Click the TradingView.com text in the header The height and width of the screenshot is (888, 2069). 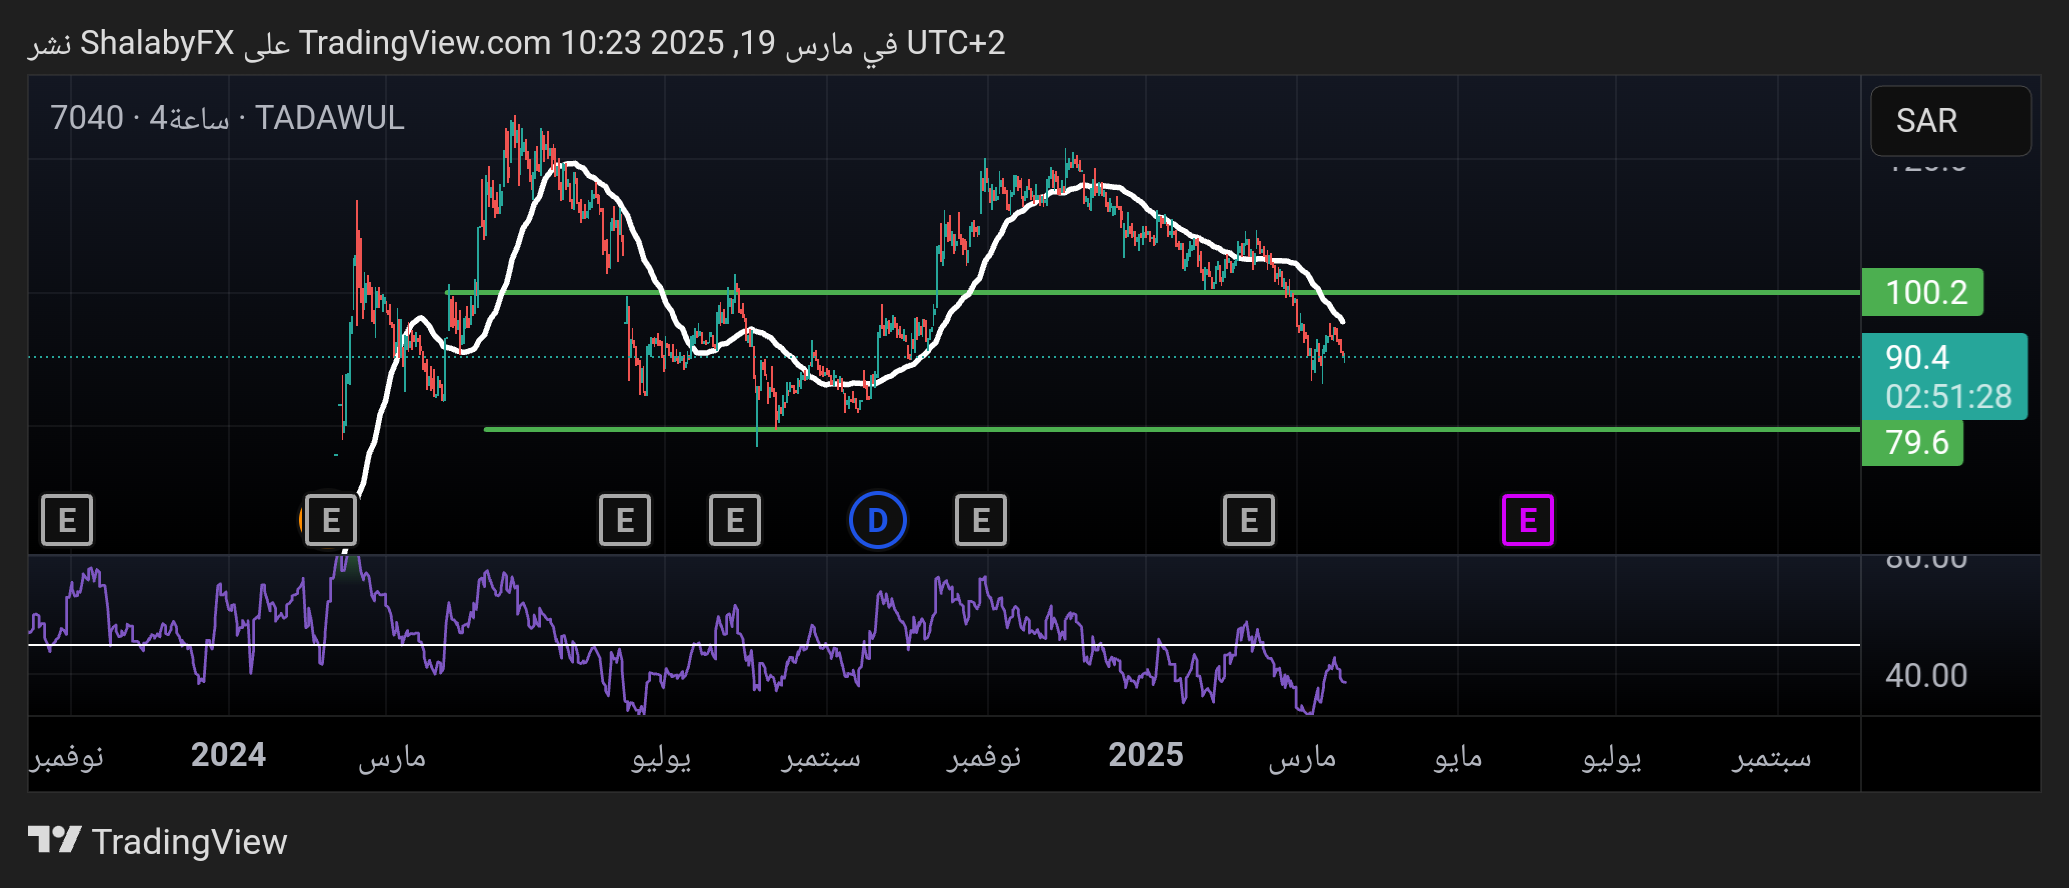coord(424,43)
